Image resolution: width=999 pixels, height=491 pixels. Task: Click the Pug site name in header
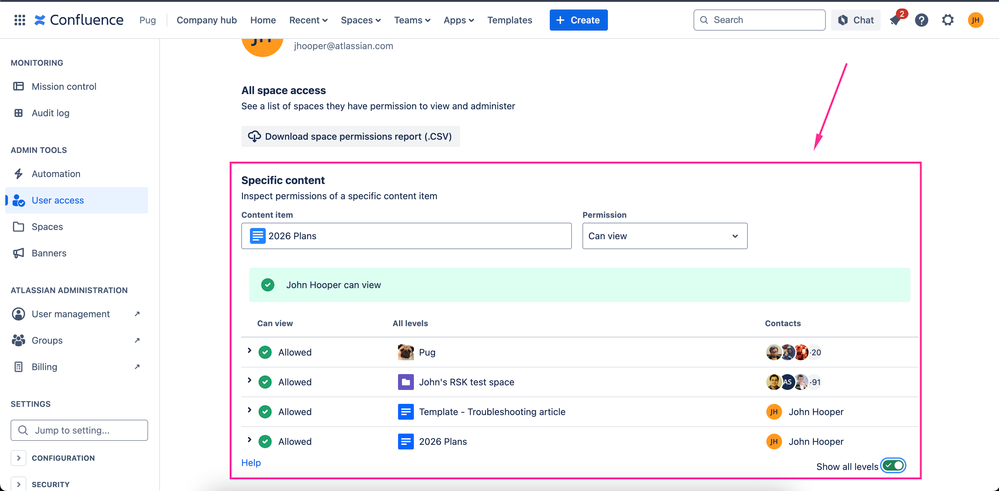pyautogui.click(x=147, y=20)
